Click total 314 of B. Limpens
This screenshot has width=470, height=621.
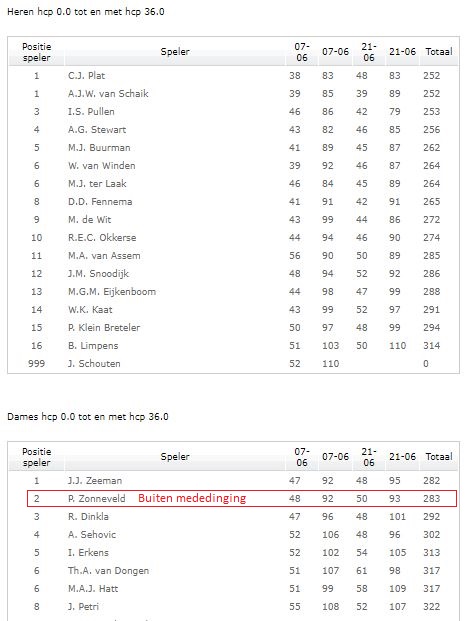(432, 346)
